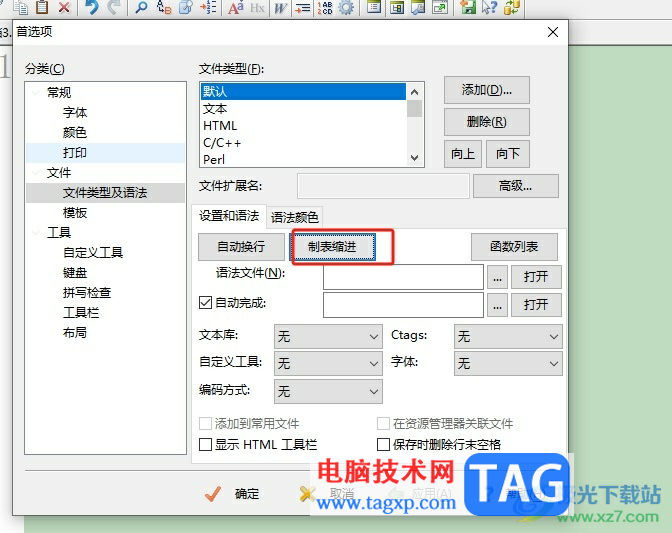The image size is (672, 533).
Task: Click the 制表缩进 button
Action: [333, 247]
